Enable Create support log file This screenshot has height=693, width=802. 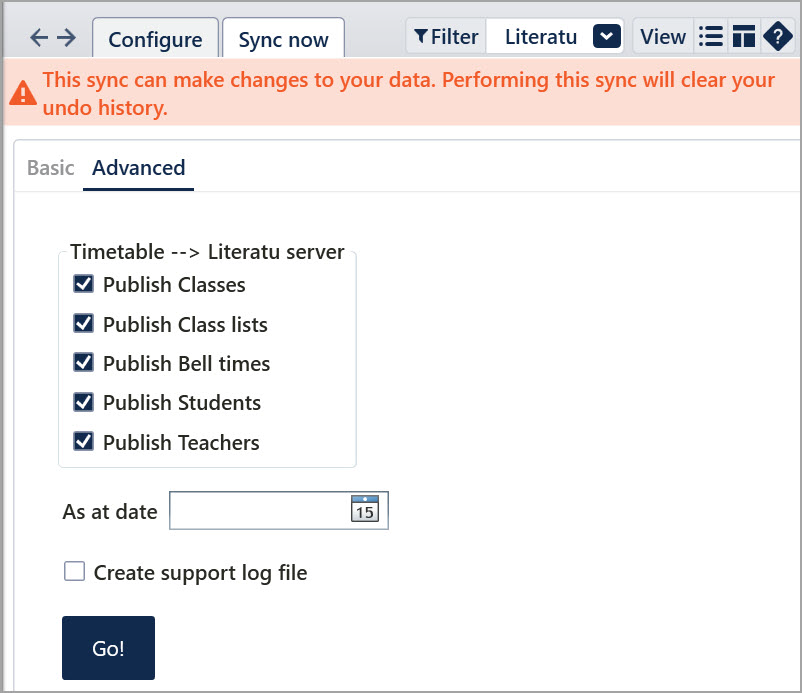74,572
